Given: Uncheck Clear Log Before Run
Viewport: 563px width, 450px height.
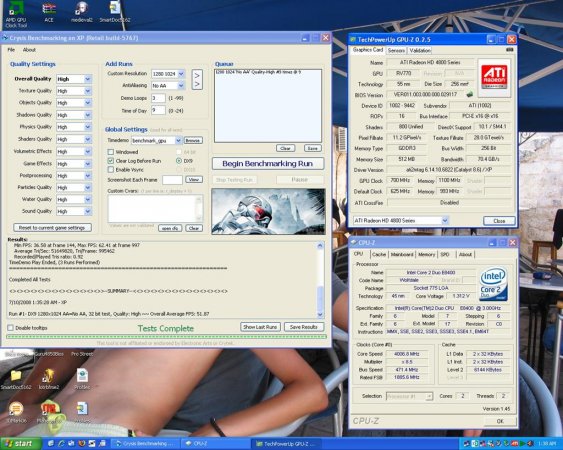Looking at the screenshot, I should tap(111, 161).
